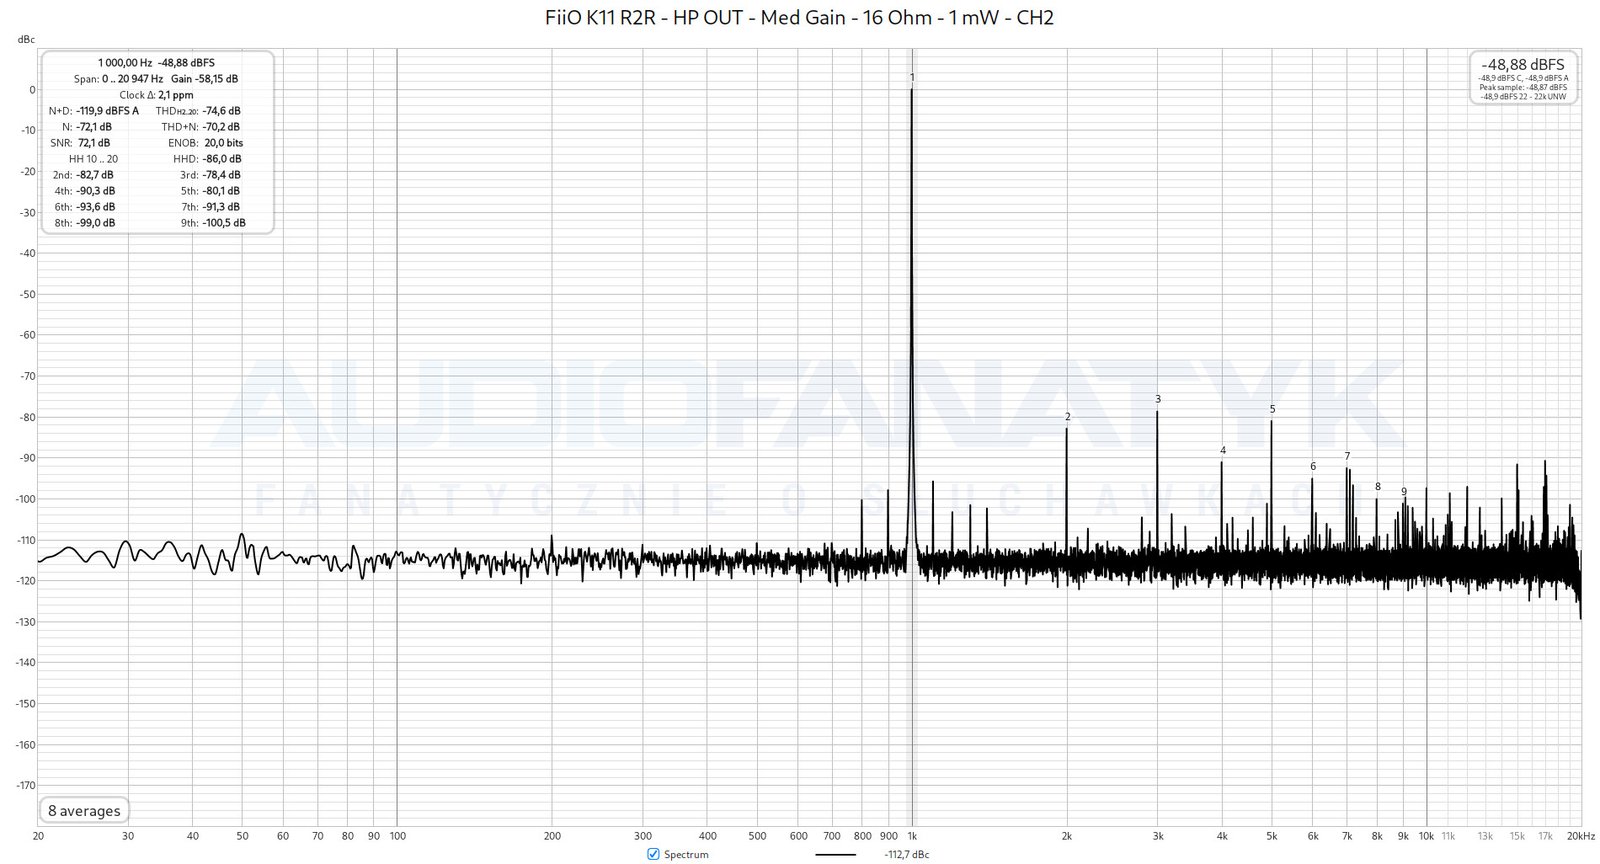
Task: Click the dBc unit label on the vertical axis
Action: (x=26, y=39)
